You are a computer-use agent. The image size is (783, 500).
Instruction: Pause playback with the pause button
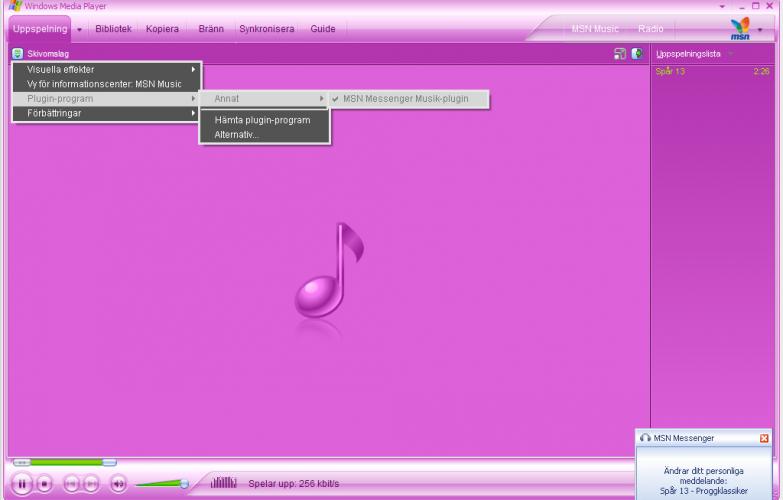pos(20,484)
